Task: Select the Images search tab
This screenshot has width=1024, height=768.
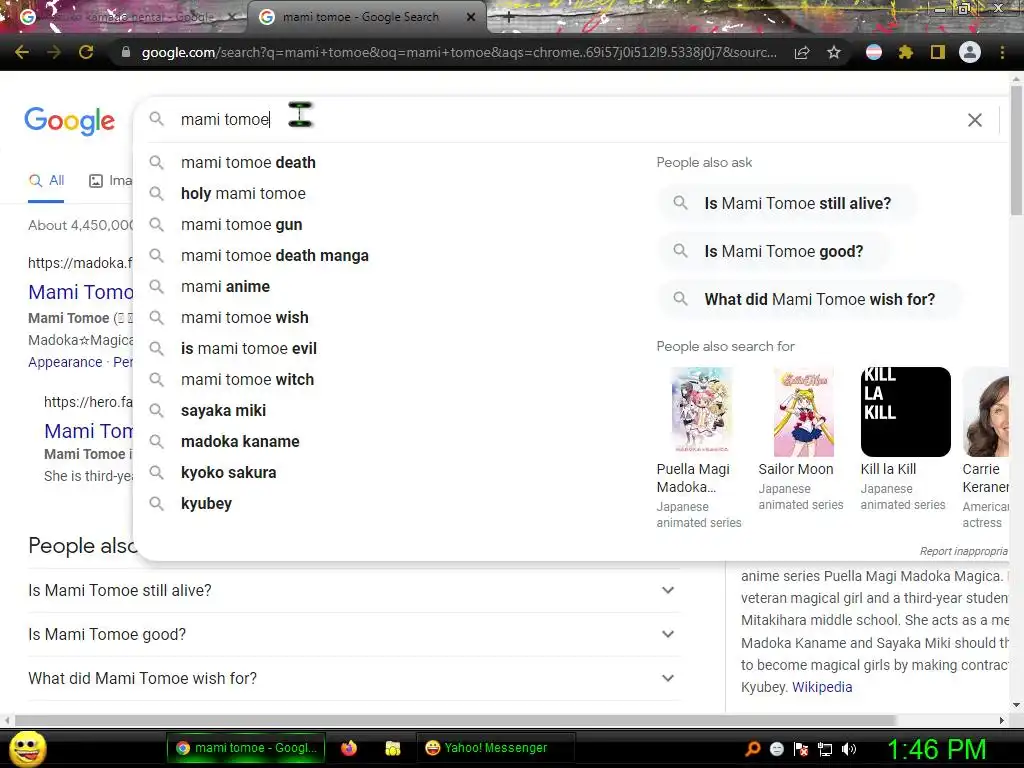Action: click(110, 181)
